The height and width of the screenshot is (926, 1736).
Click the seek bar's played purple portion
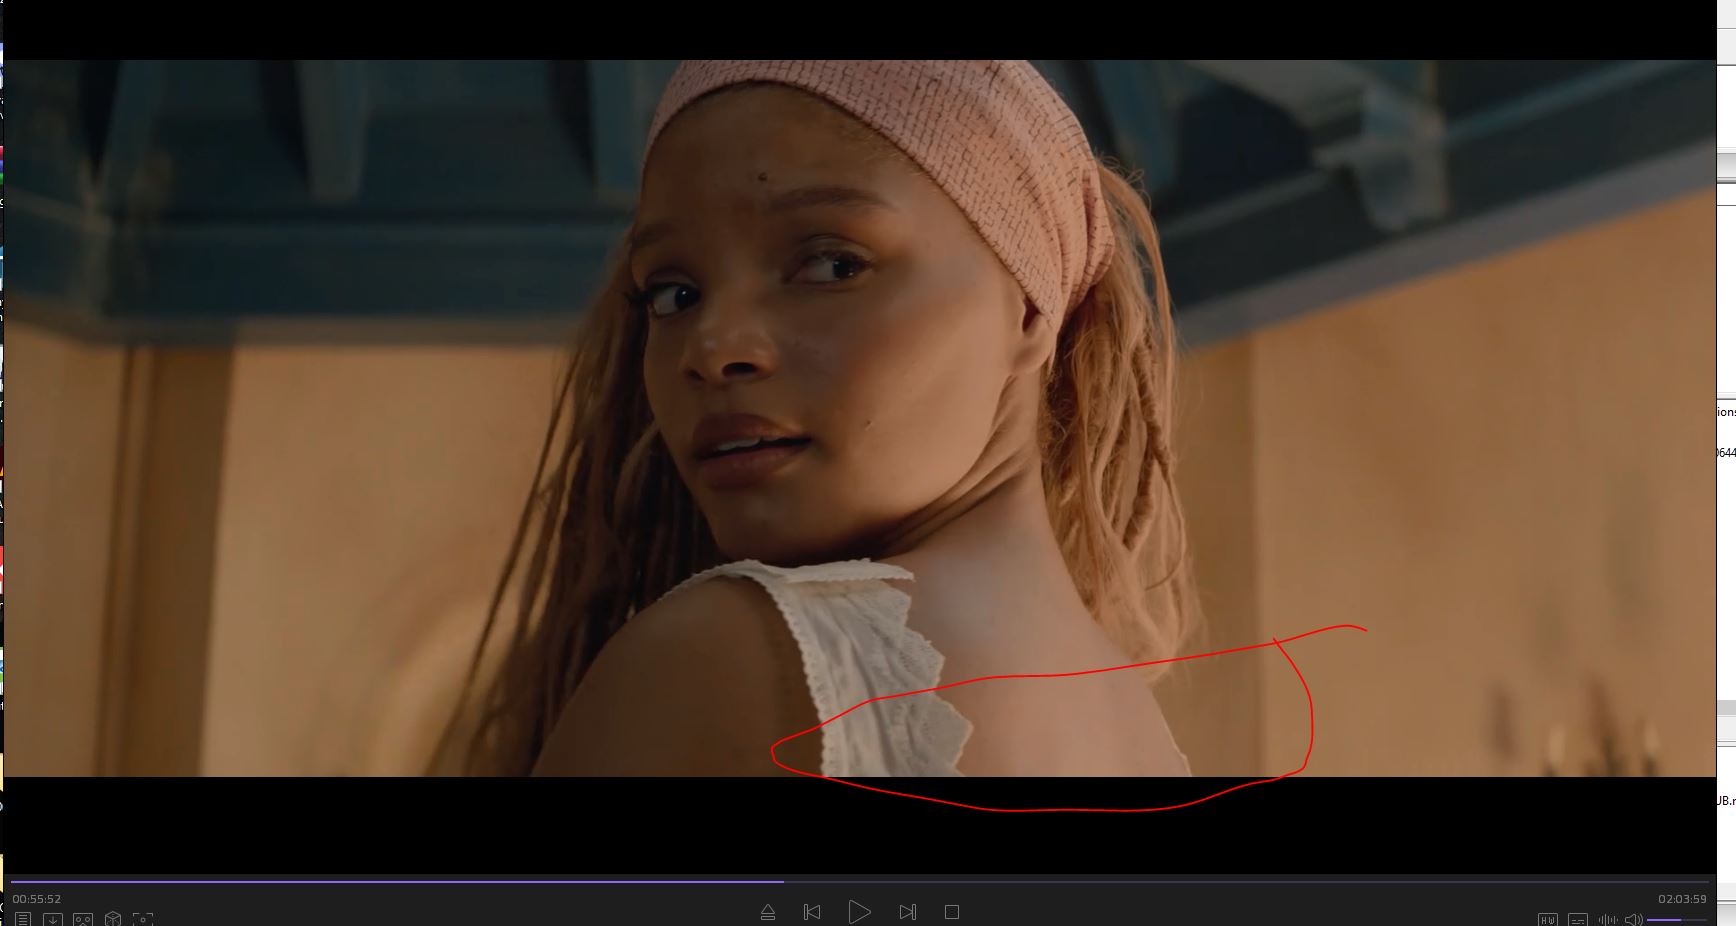[x=400, y=882]
